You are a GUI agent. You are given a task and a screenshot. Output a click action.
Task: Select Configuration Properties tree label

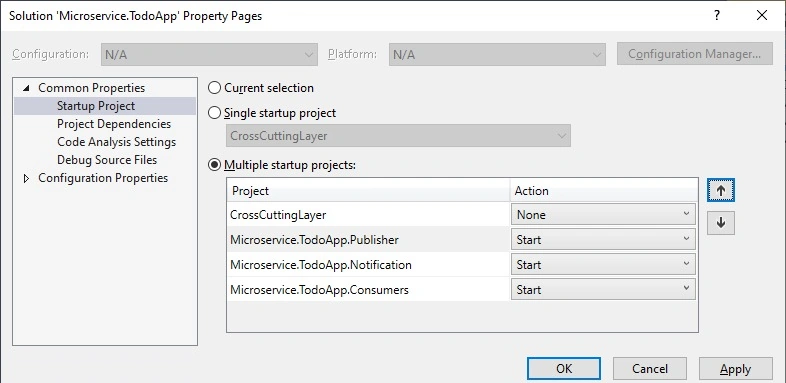point(103,178)
